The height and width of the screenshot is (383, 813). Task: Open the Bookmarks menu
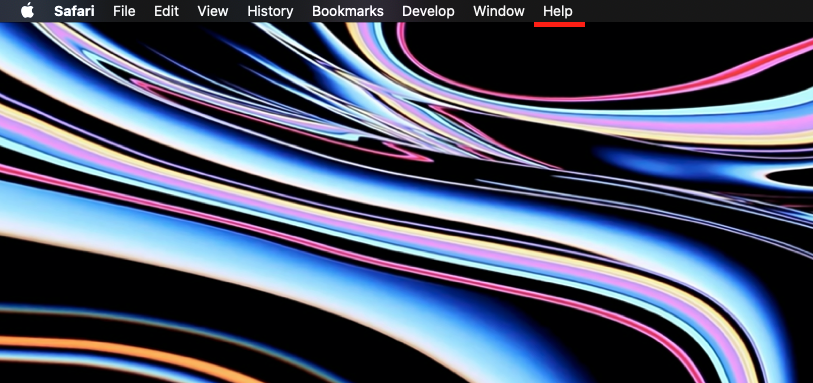[x=347, y=11]
